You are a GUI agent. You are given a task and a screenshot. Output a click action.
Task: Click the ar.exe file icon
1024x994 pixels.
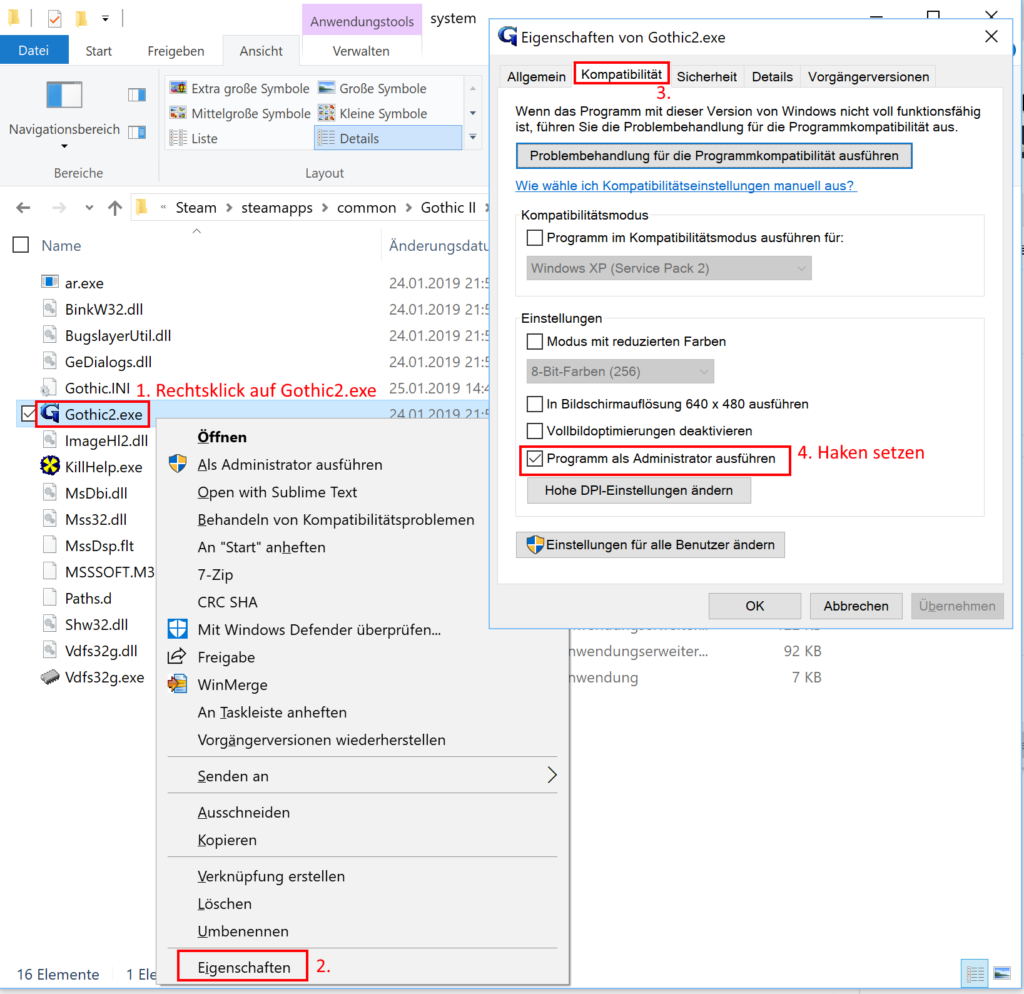pyautogui.click(x=50, y=283)
